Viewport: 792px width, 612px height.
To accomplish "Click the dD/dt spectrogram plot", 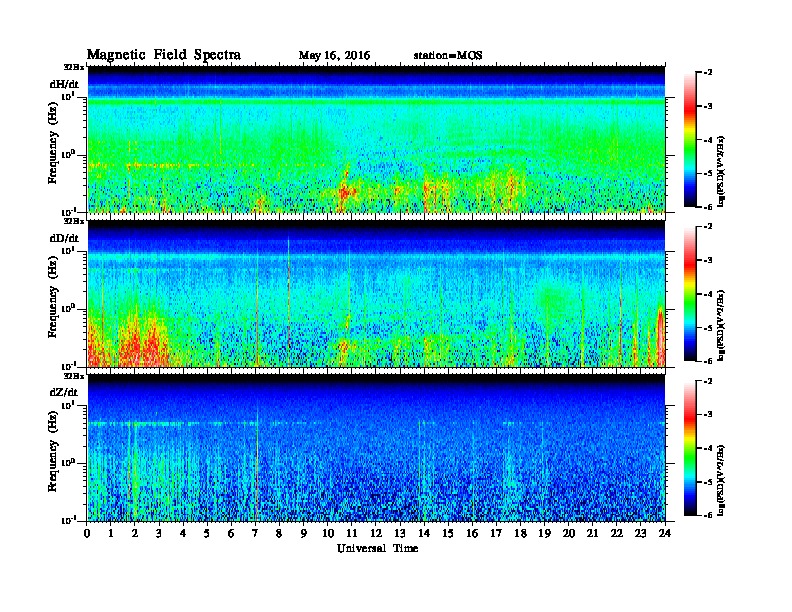I will coord(376,293).
